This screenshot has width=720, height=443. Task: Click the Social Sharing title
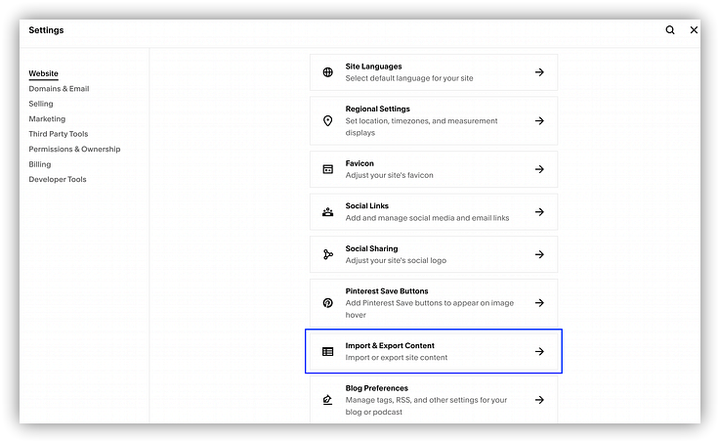[x=371, y=248]
